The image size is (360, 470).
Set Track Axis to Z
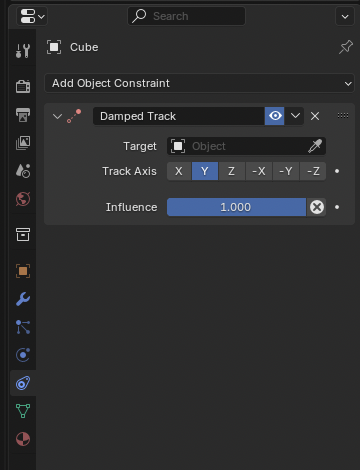point(231,171)
